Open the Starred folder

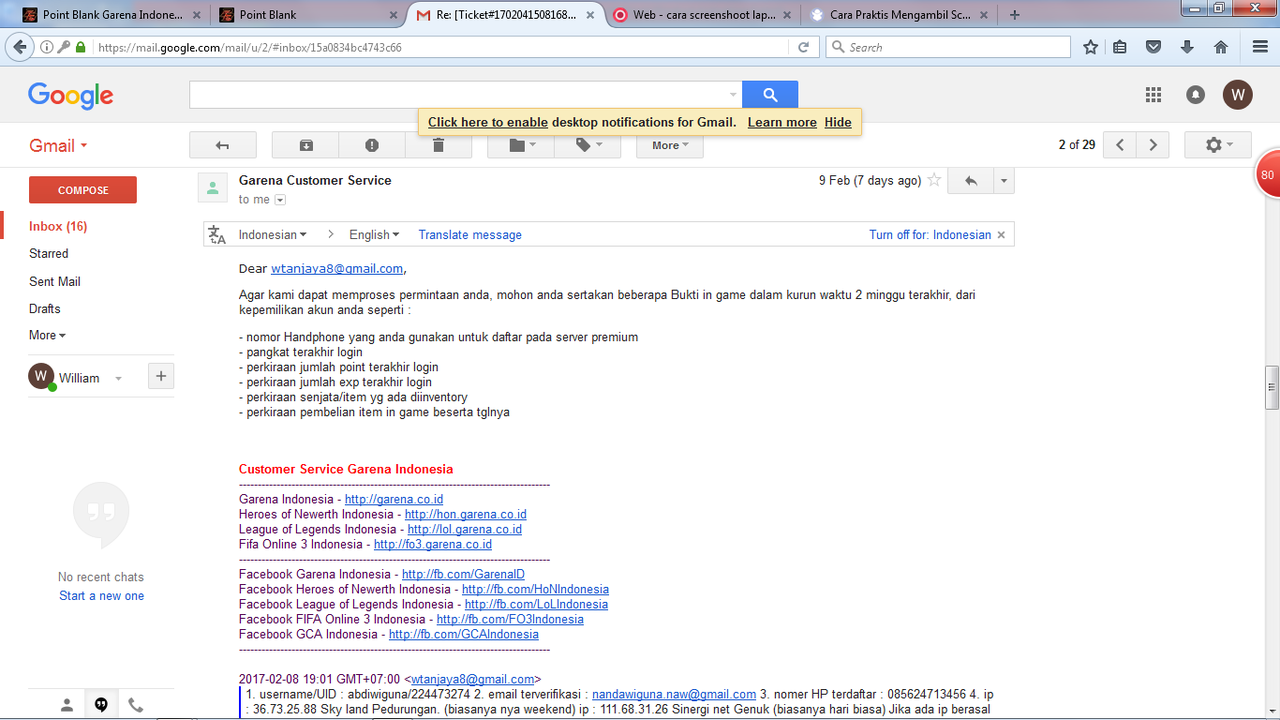(49, 254)
